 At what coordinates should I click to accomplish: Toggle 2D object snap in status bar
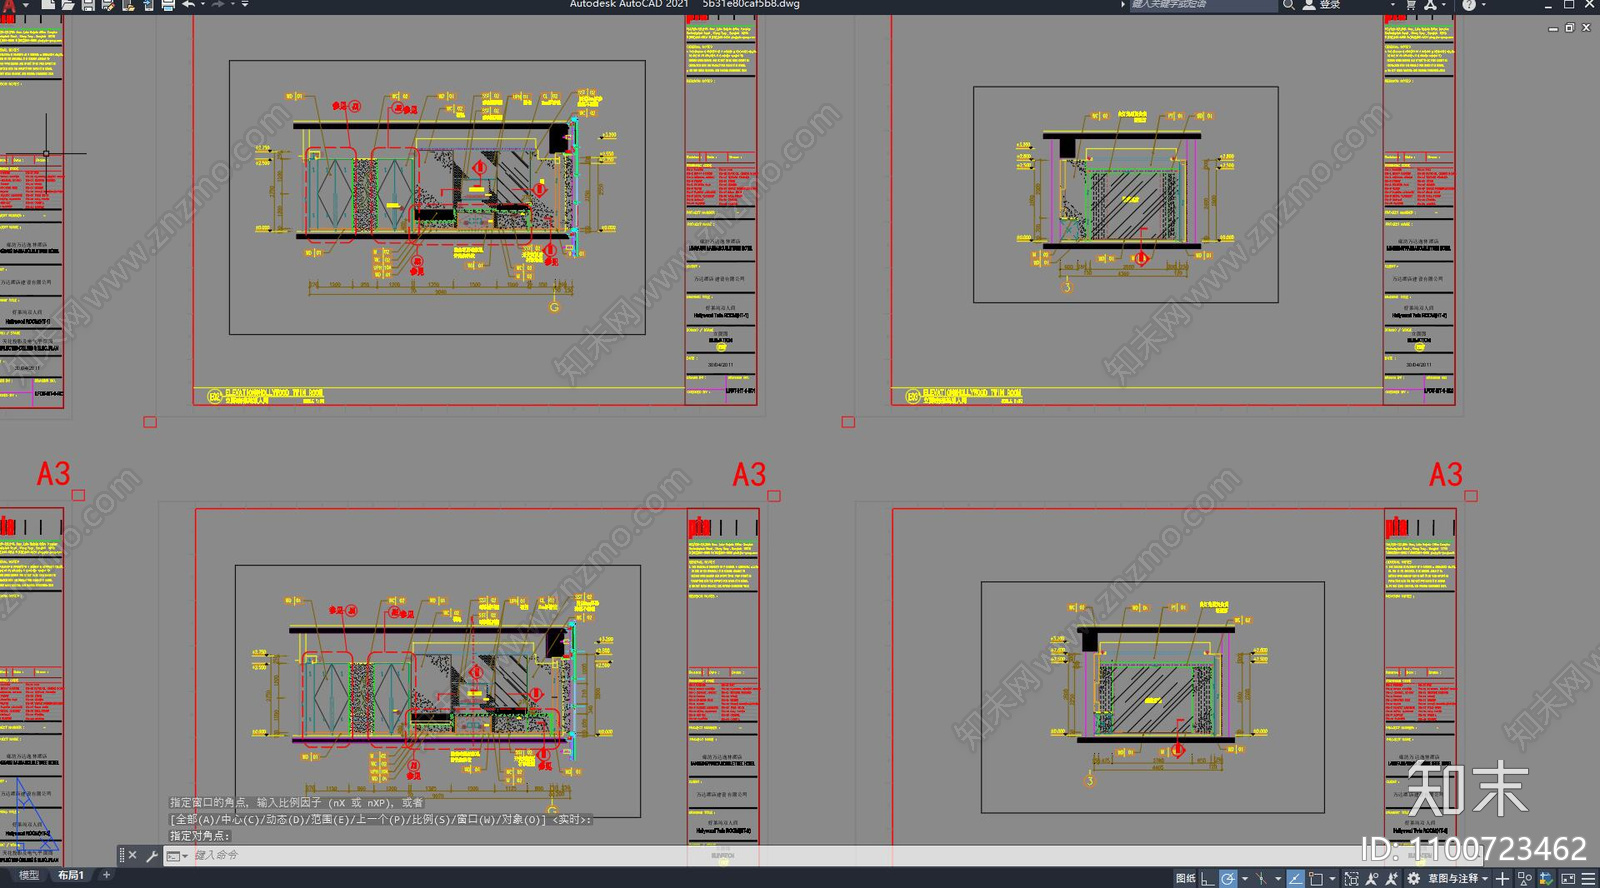[x=1316, y=879]
